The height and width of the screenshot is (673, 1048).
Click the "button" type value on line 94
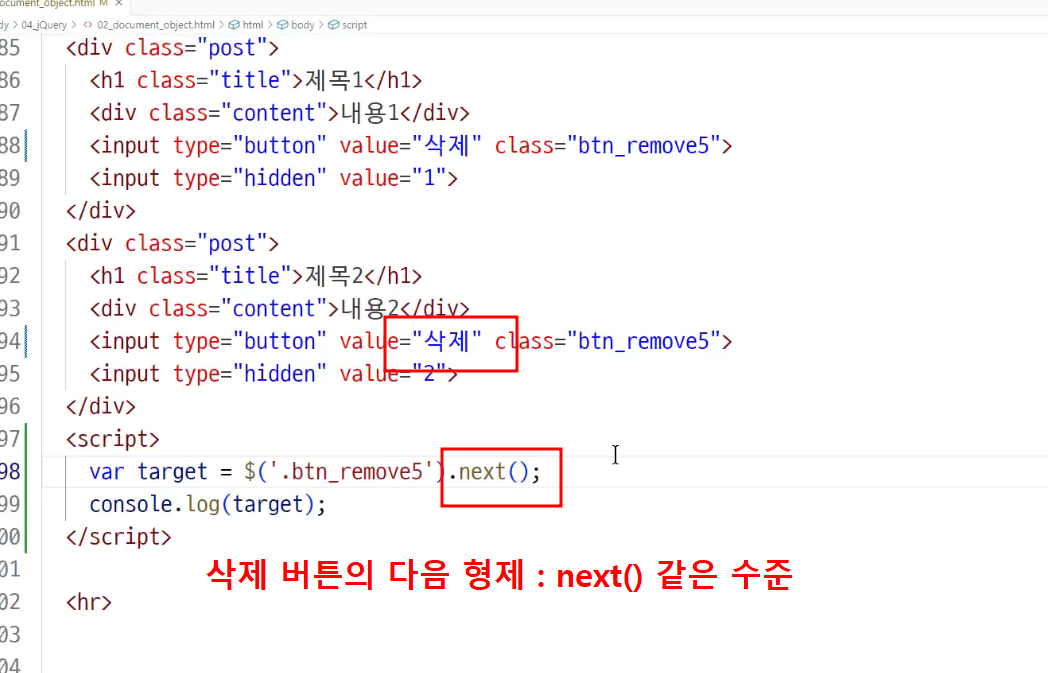click(x=279, y=342)
